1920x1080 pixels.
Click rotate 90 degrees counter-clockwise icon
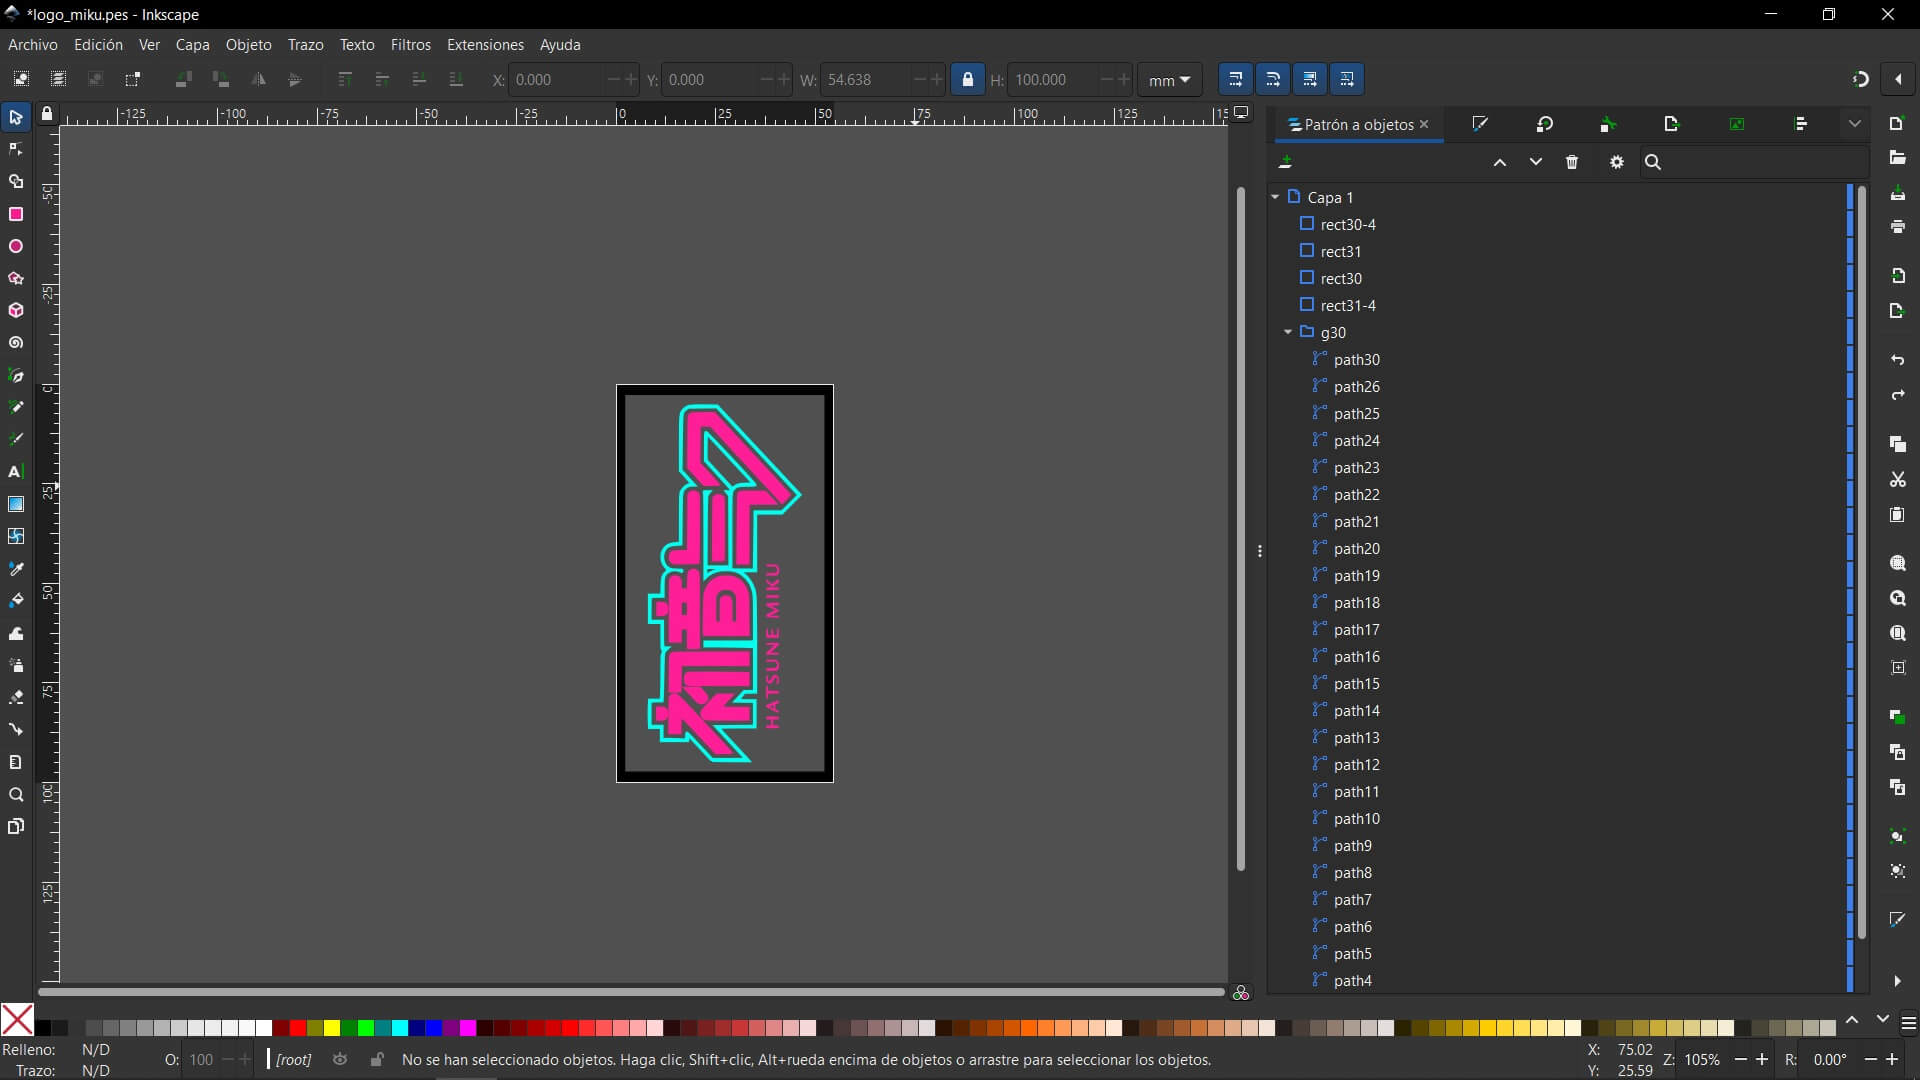[183, 79]
